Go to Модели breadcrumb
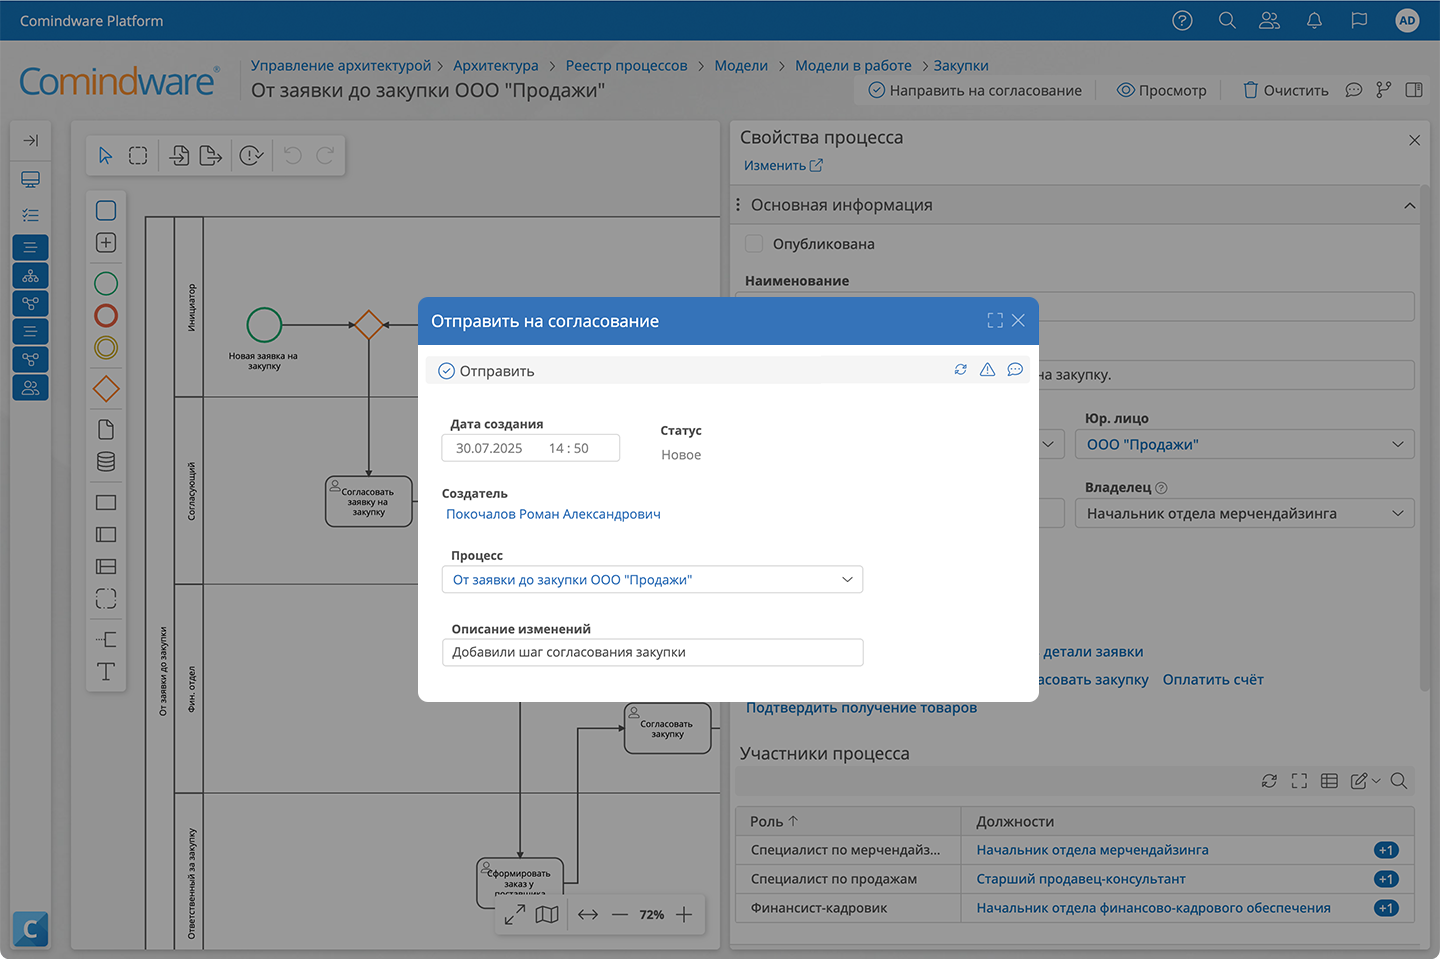The height and width of the screenshot is (959, 1440). (741, 65)
